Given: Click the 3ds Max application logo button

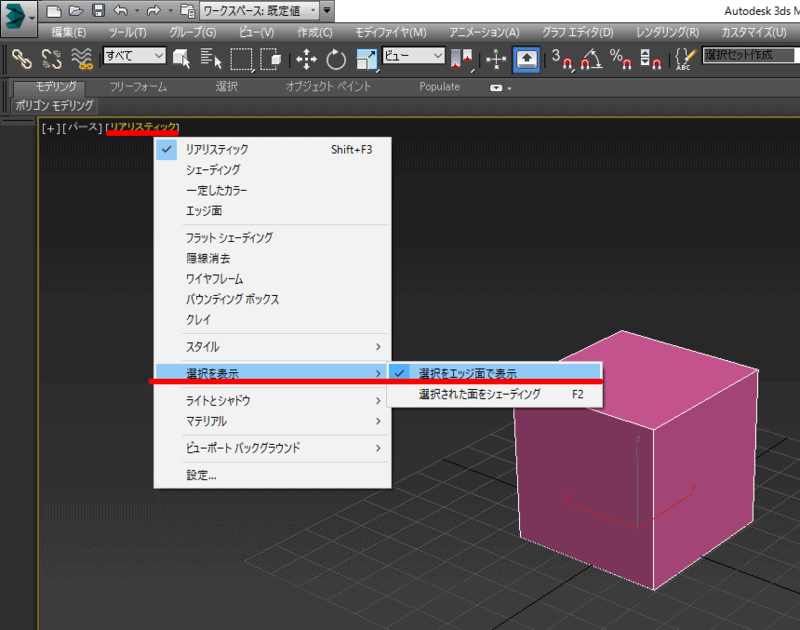Looking at the screenshot, I should [x=15, y=15].
